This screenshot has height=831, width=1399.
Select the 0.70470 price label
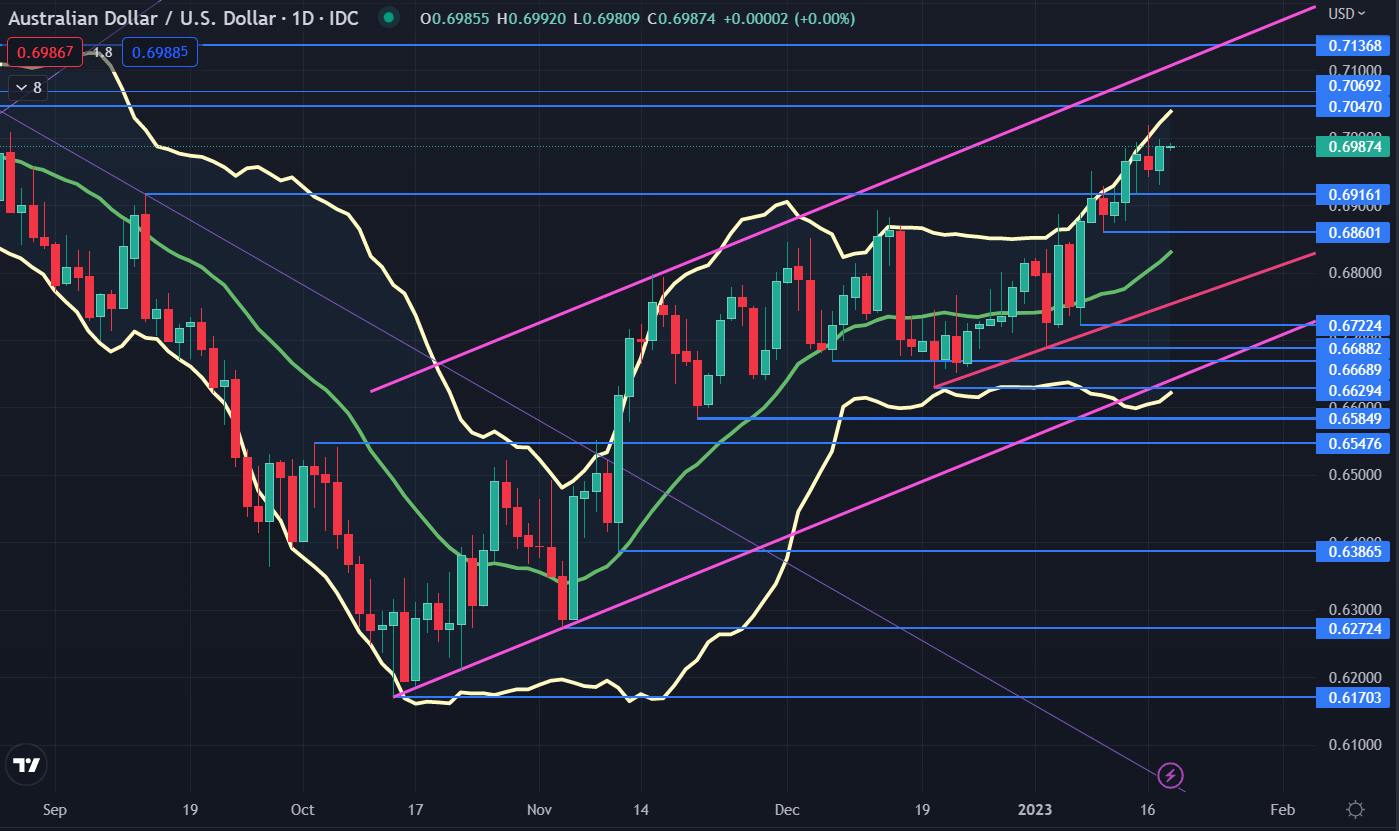coord(1355,106)
